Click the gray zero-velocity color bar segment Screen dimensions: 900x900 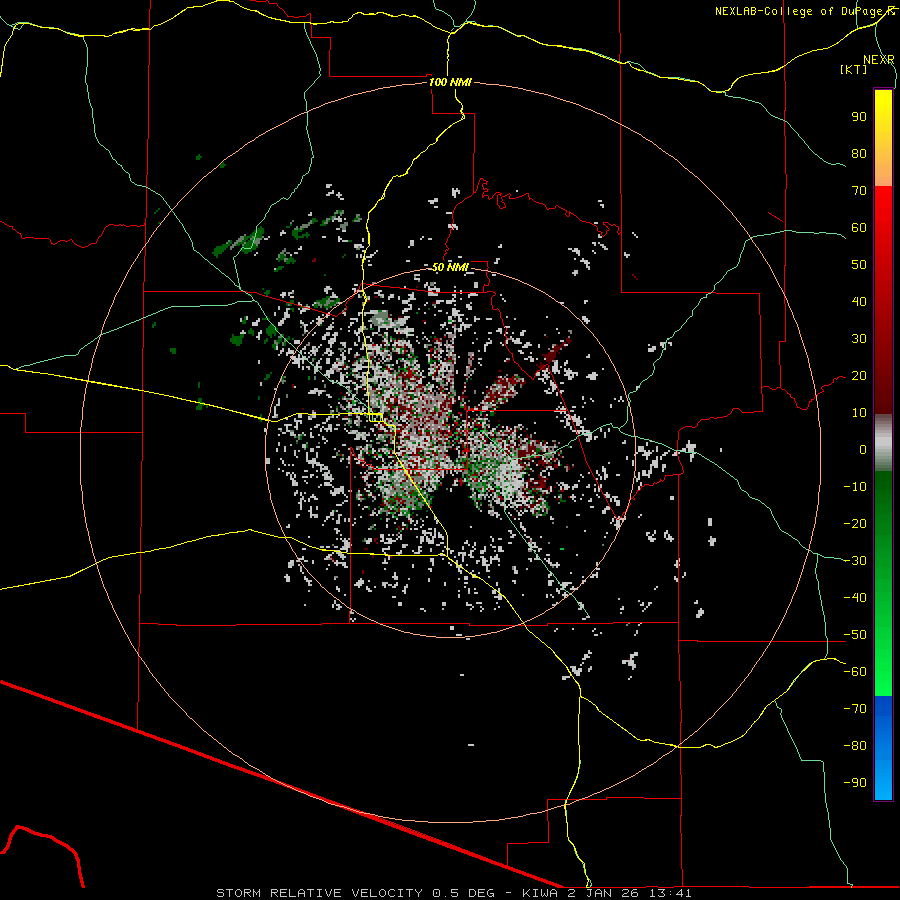pos(883,443)
